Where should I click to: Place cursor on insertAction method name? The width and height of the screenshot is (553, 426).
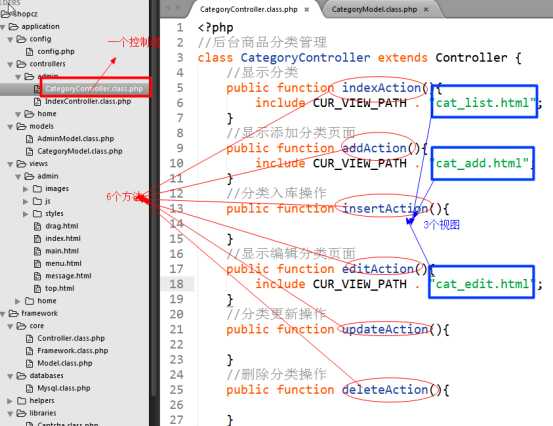[385, 209]
